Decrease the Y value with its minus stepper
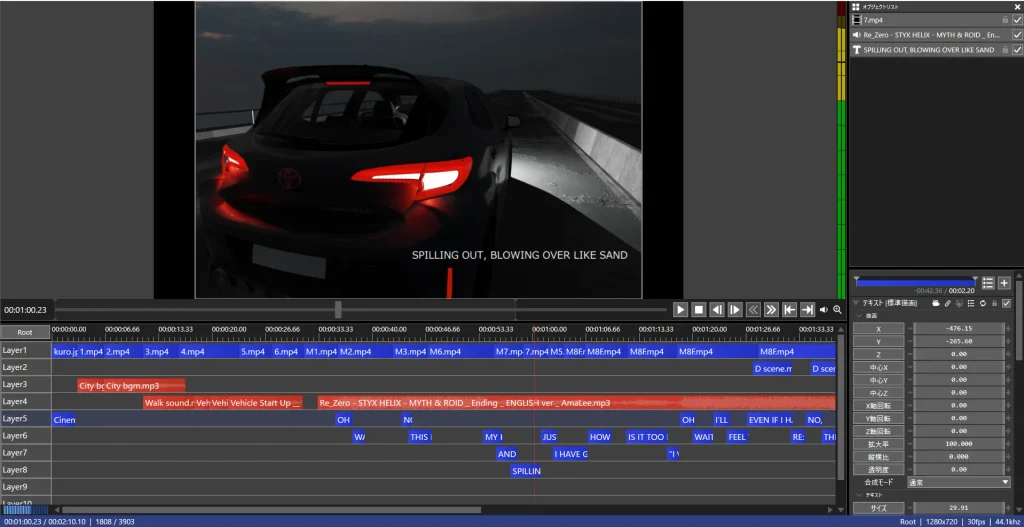Screen dimensions: 1024x527 [x=910, y=342]
